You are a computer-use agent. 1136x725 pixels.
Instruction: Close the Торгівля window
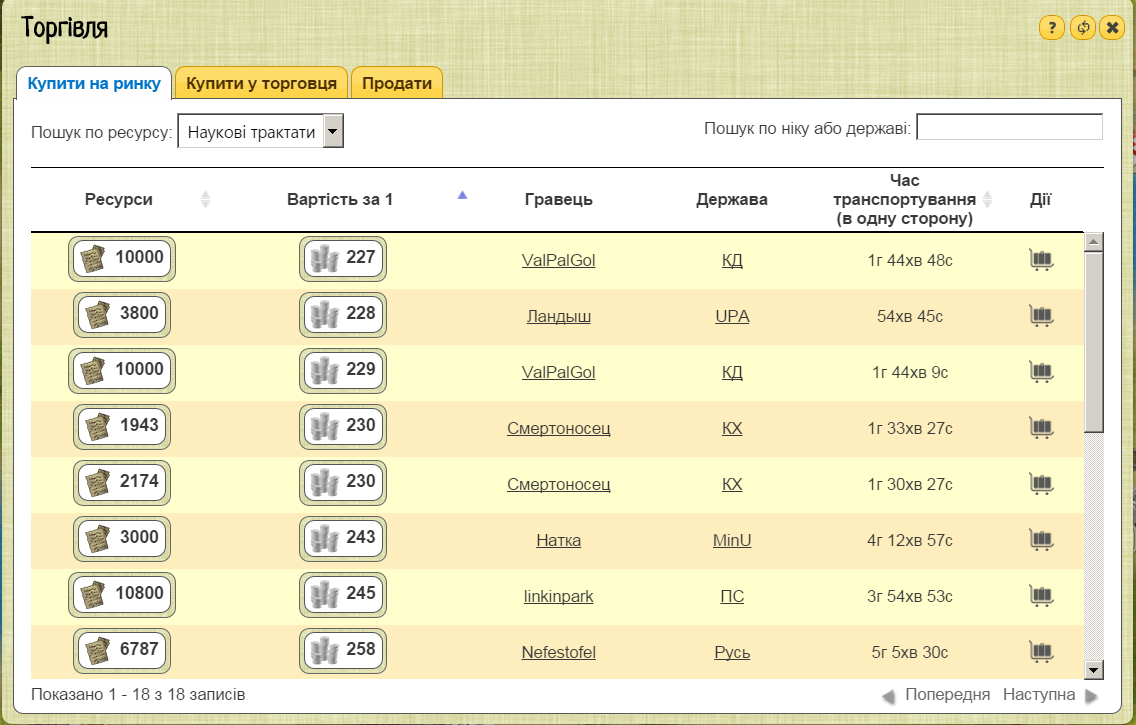1112,28
